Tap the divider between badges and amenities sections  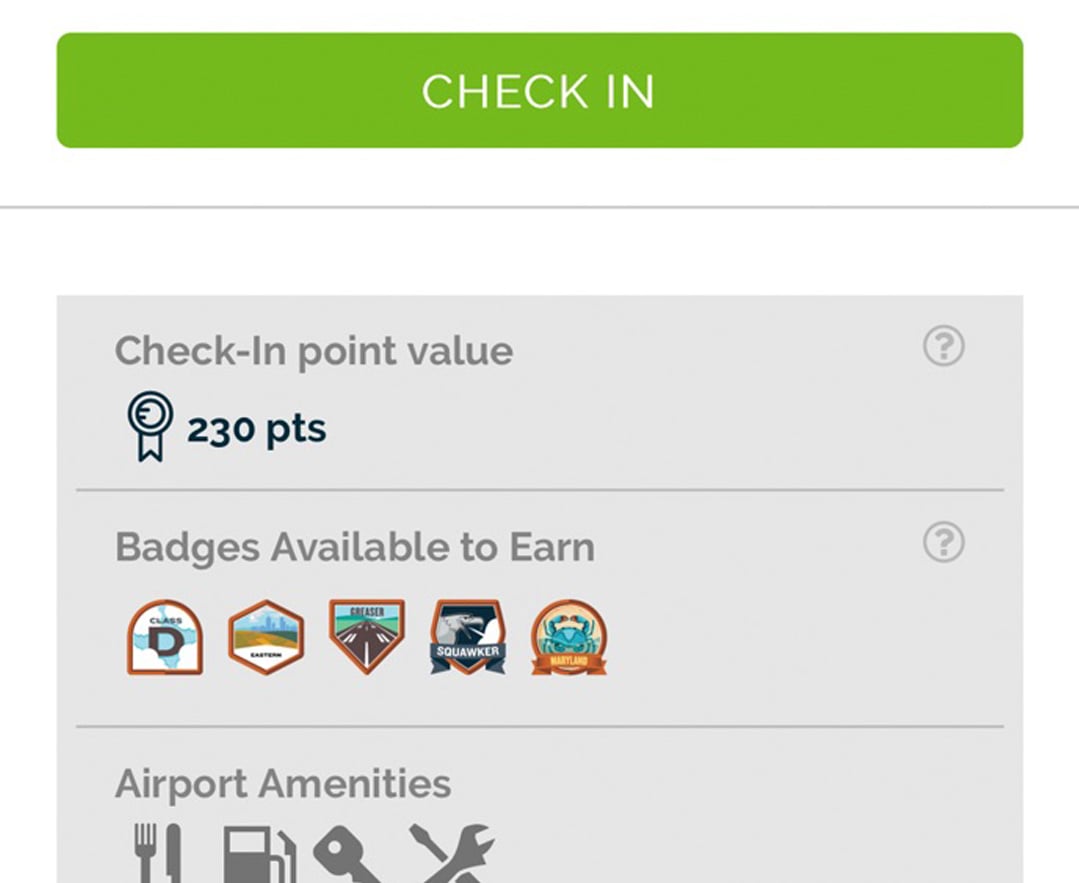(540, 726)
